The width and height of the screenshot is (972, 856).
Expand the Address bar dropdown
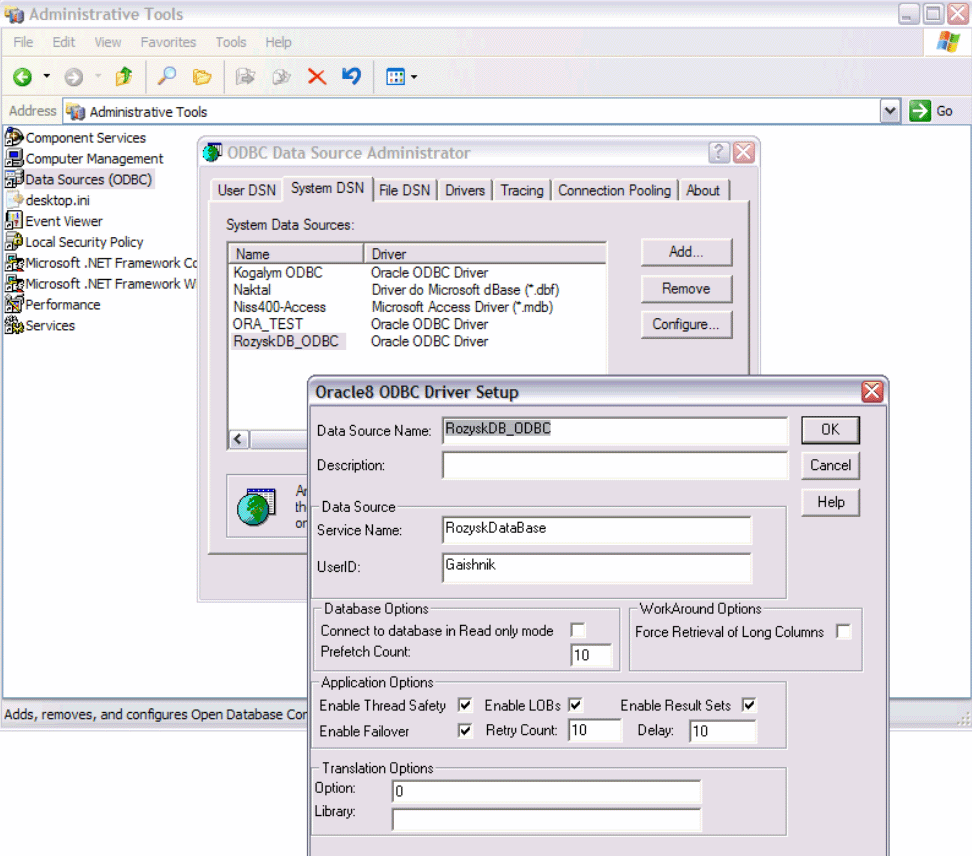(x=890, y=112)
